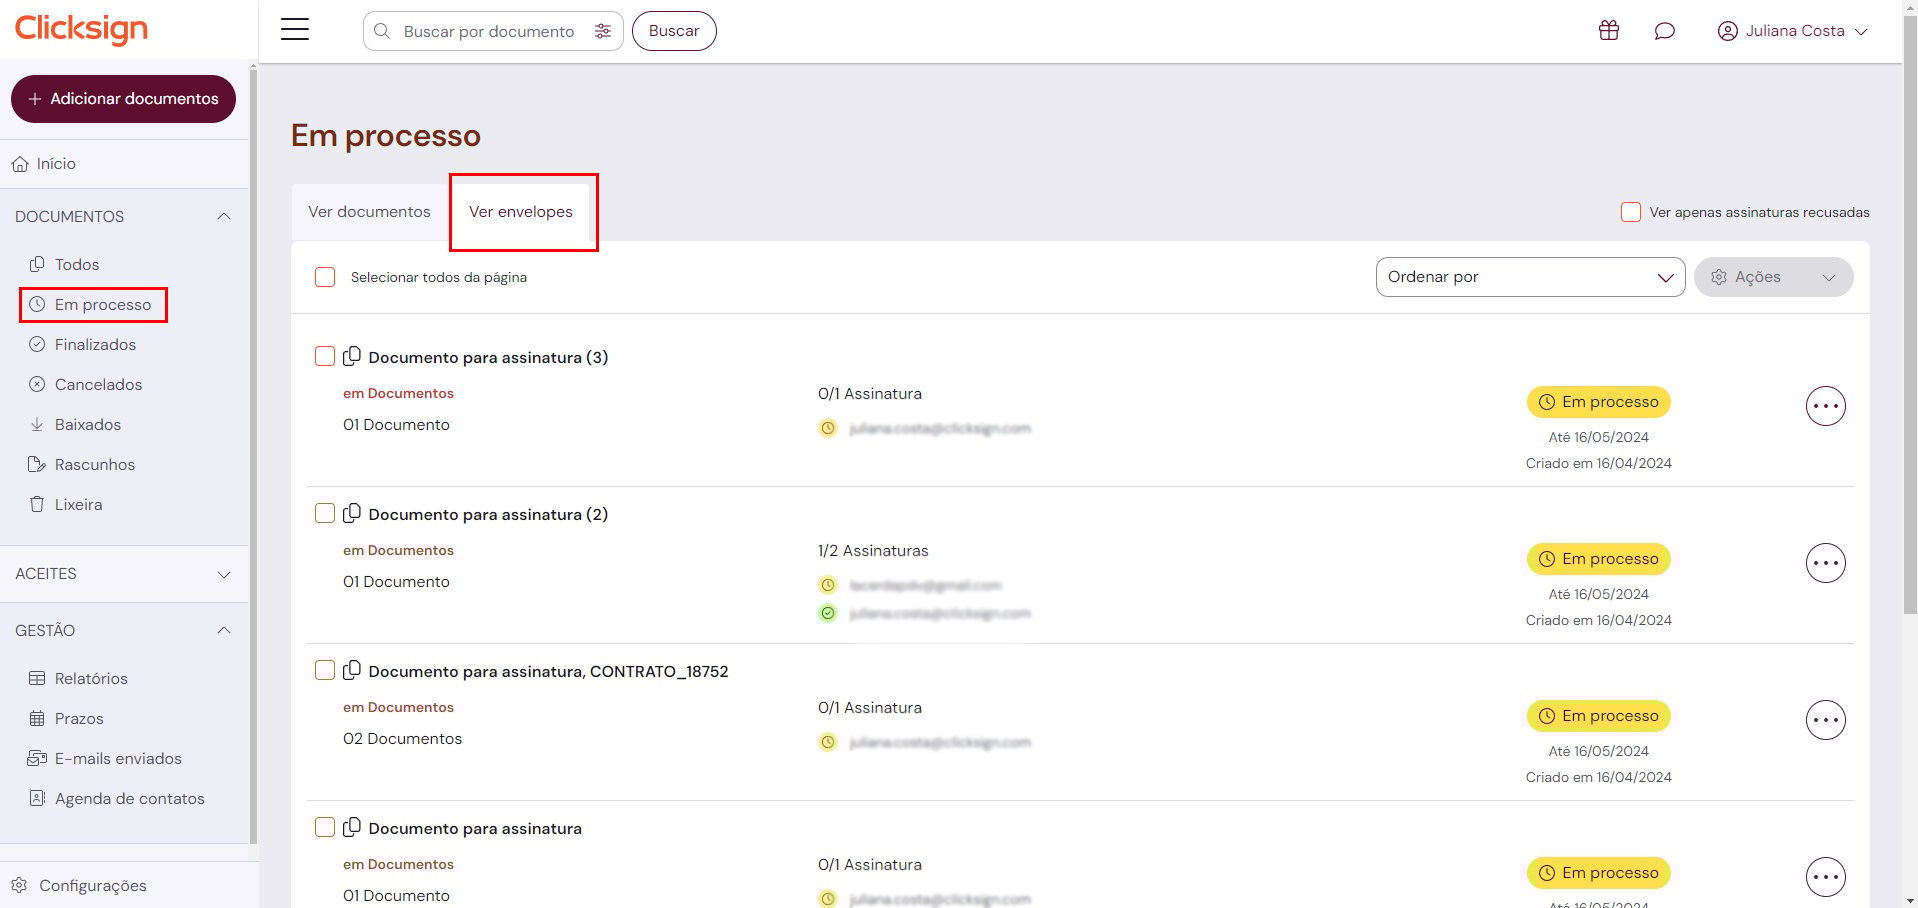Click the Clicksign logo
The height and width of the screenshot is (908, 1918).
click(81, 29)
